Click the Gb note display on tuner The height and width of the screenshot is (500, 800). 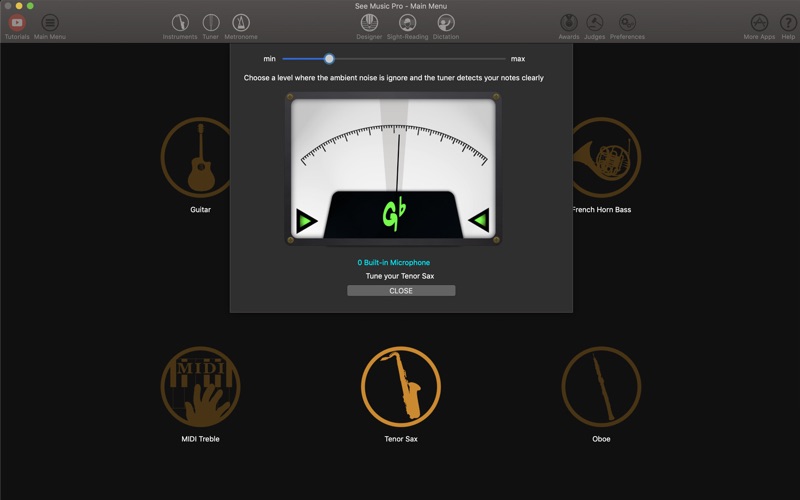[394, 214]
